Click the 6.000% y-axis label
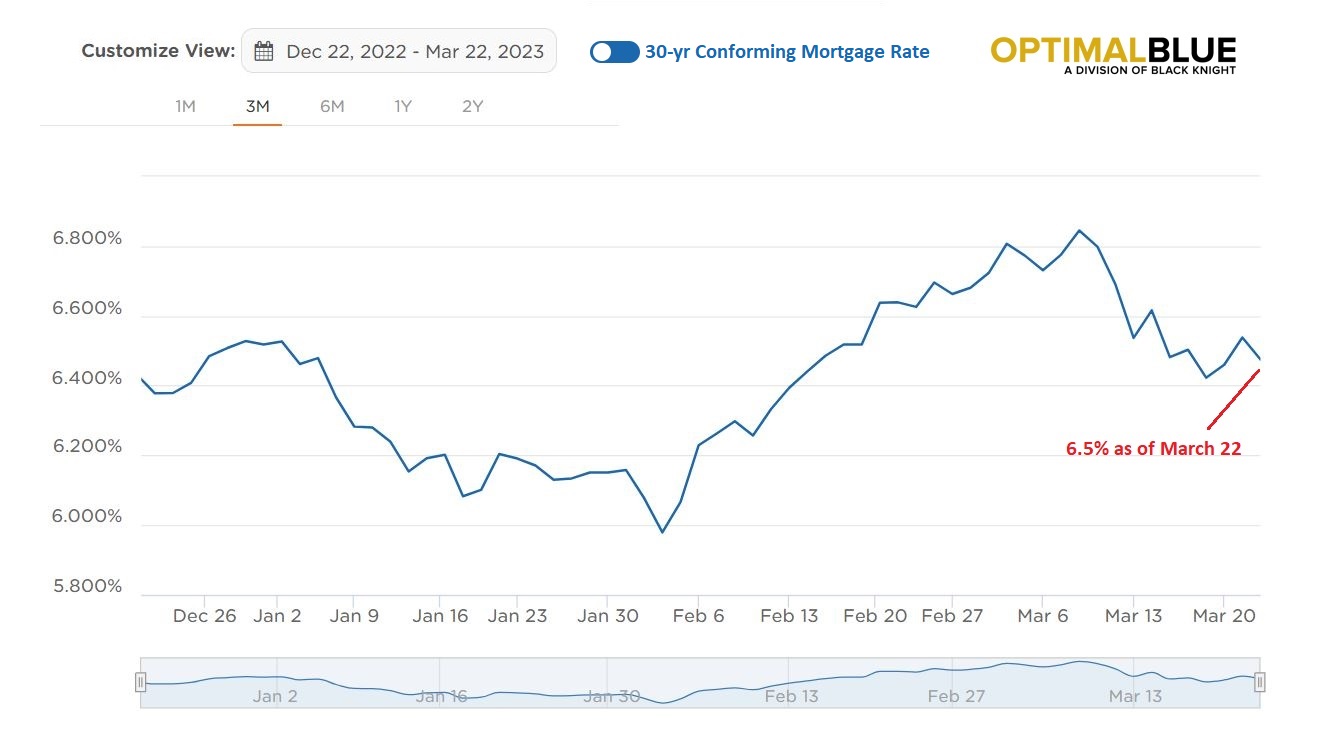 tap(88, 517)
